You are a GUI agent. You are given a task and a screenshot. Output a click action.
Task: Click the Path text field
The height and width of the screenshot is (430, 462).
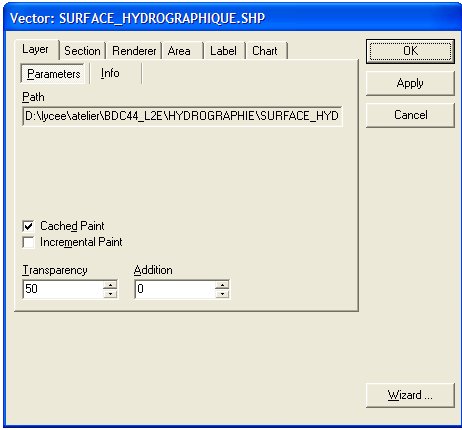click(x=182, y=116)
